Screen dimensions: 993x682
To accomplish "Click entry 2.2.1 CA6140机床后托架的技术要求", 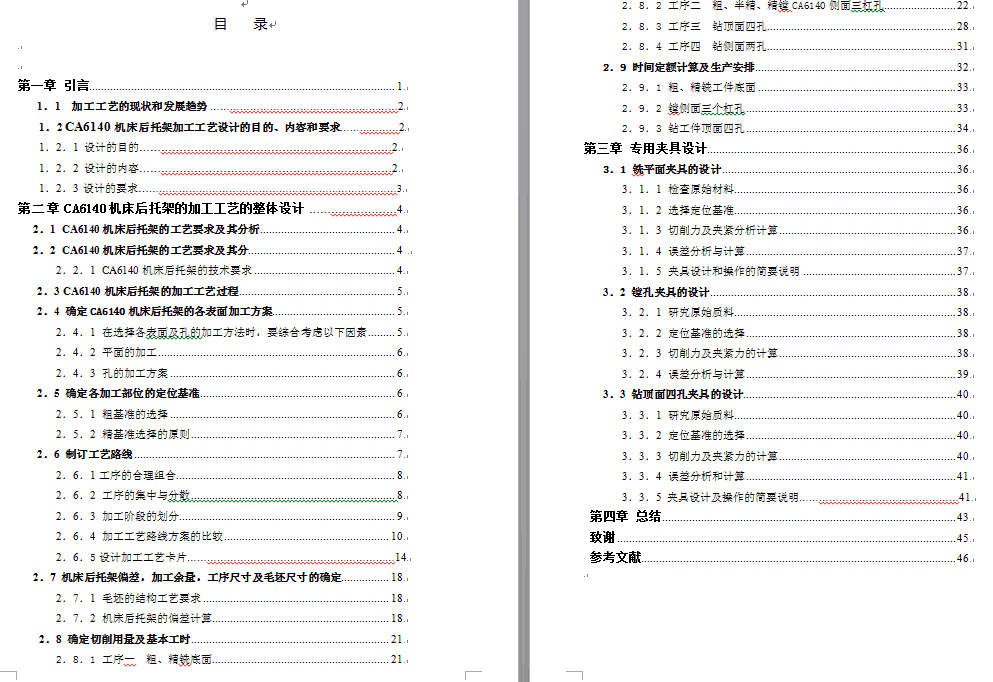I will [x=231, y=270].
